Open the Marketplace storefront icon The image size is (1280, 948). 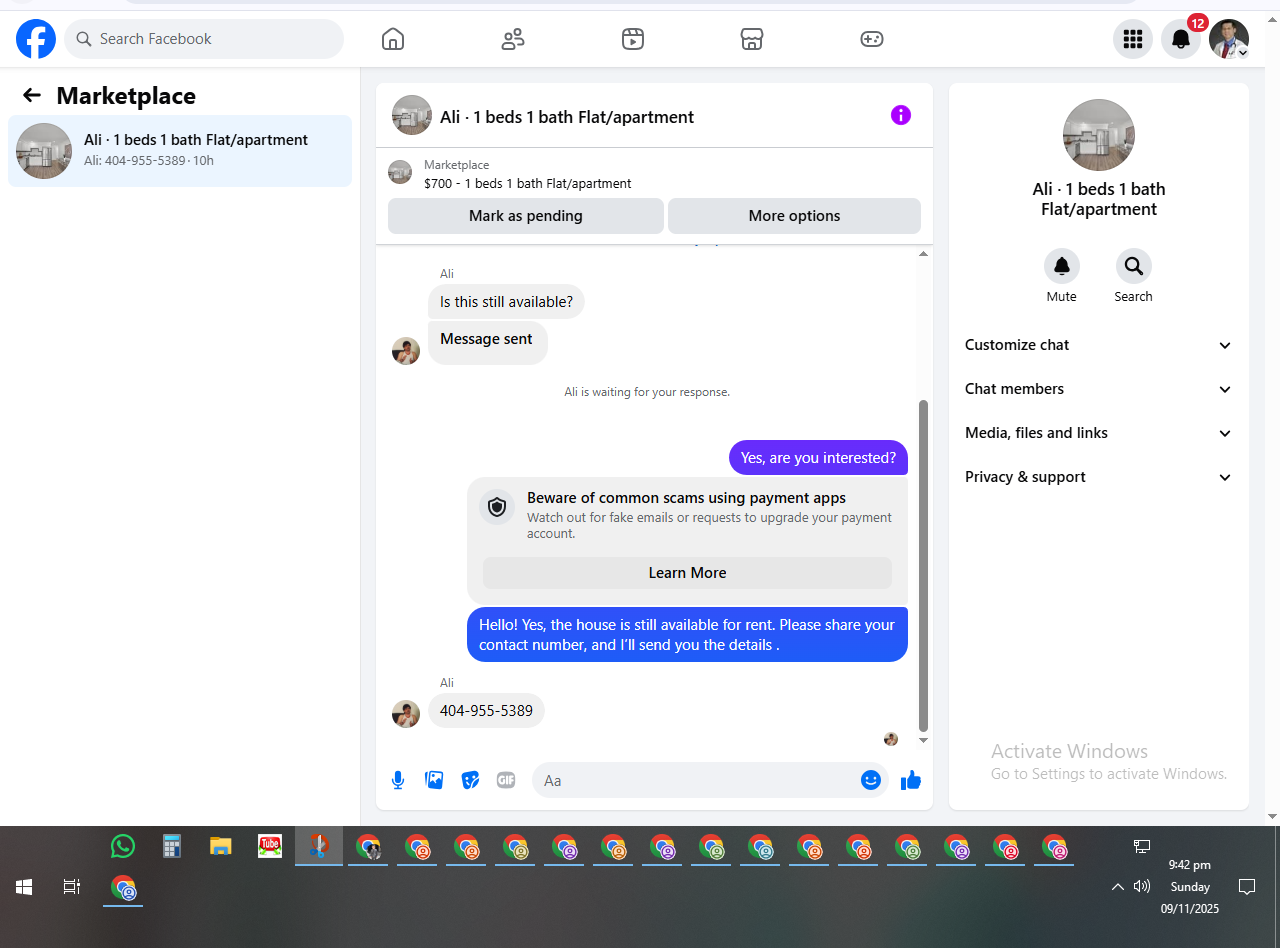tap(752, 39)
